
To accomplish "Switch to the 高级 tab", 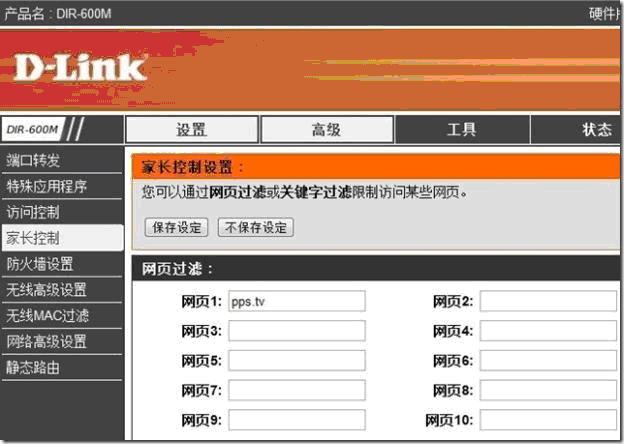I will pos(326,130).
